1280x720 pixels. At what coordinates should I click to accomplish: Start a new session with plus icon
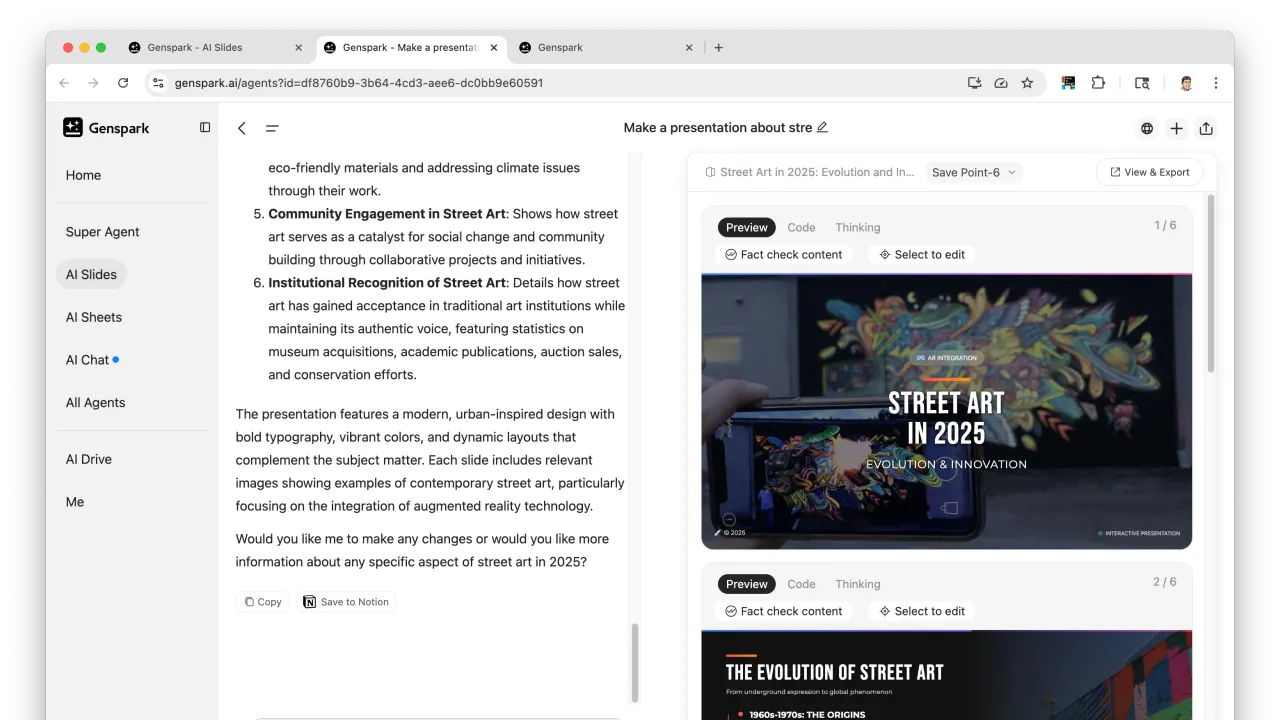pyautogui.click(x=1176, y=128)
